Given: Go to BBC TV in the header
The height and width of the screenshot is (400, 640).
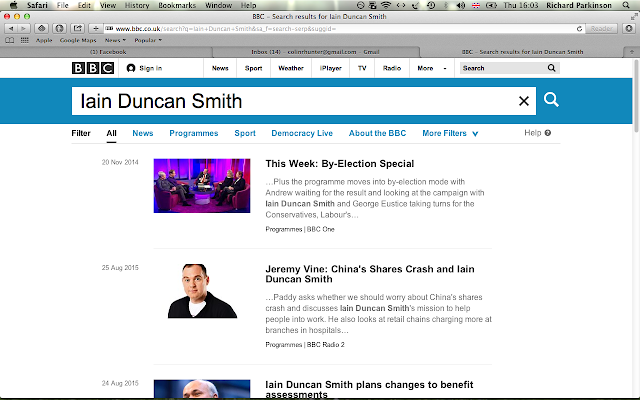Looking at the screenshot, I should click(362, 68).
